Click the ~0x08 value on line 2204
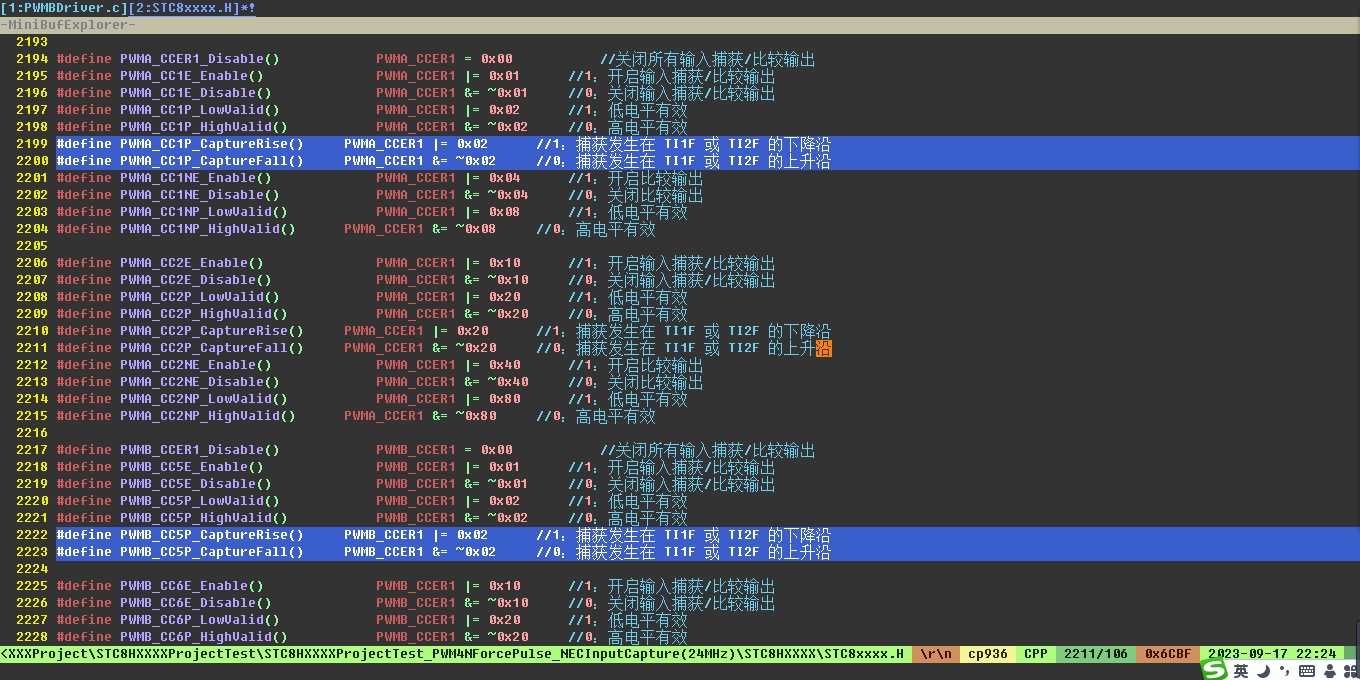The height and width of the screenshot is (680, 1360). click(476, 229)
